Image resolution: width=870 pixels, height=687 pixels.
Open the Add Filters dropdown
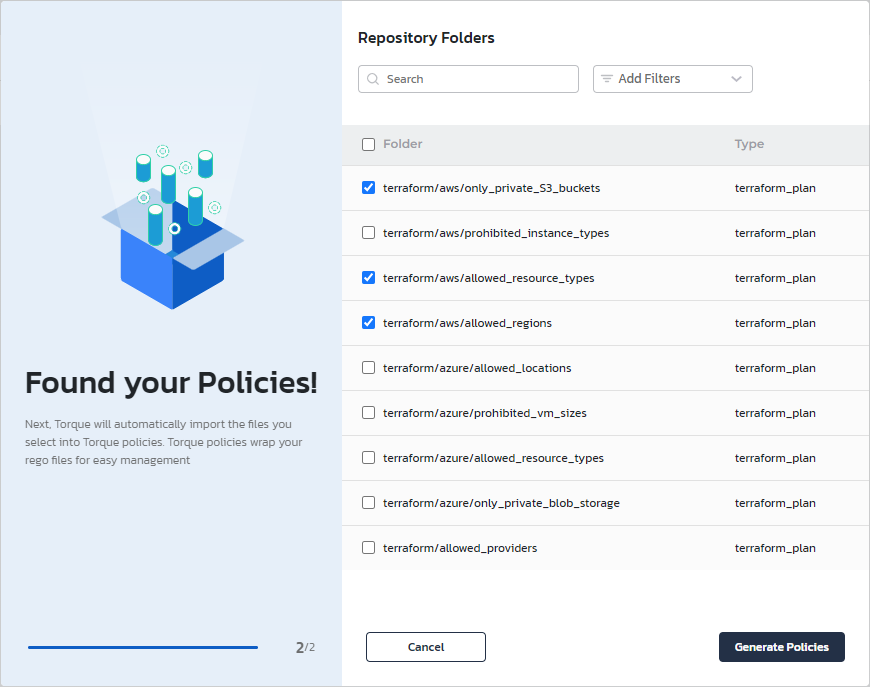[672, 79]
